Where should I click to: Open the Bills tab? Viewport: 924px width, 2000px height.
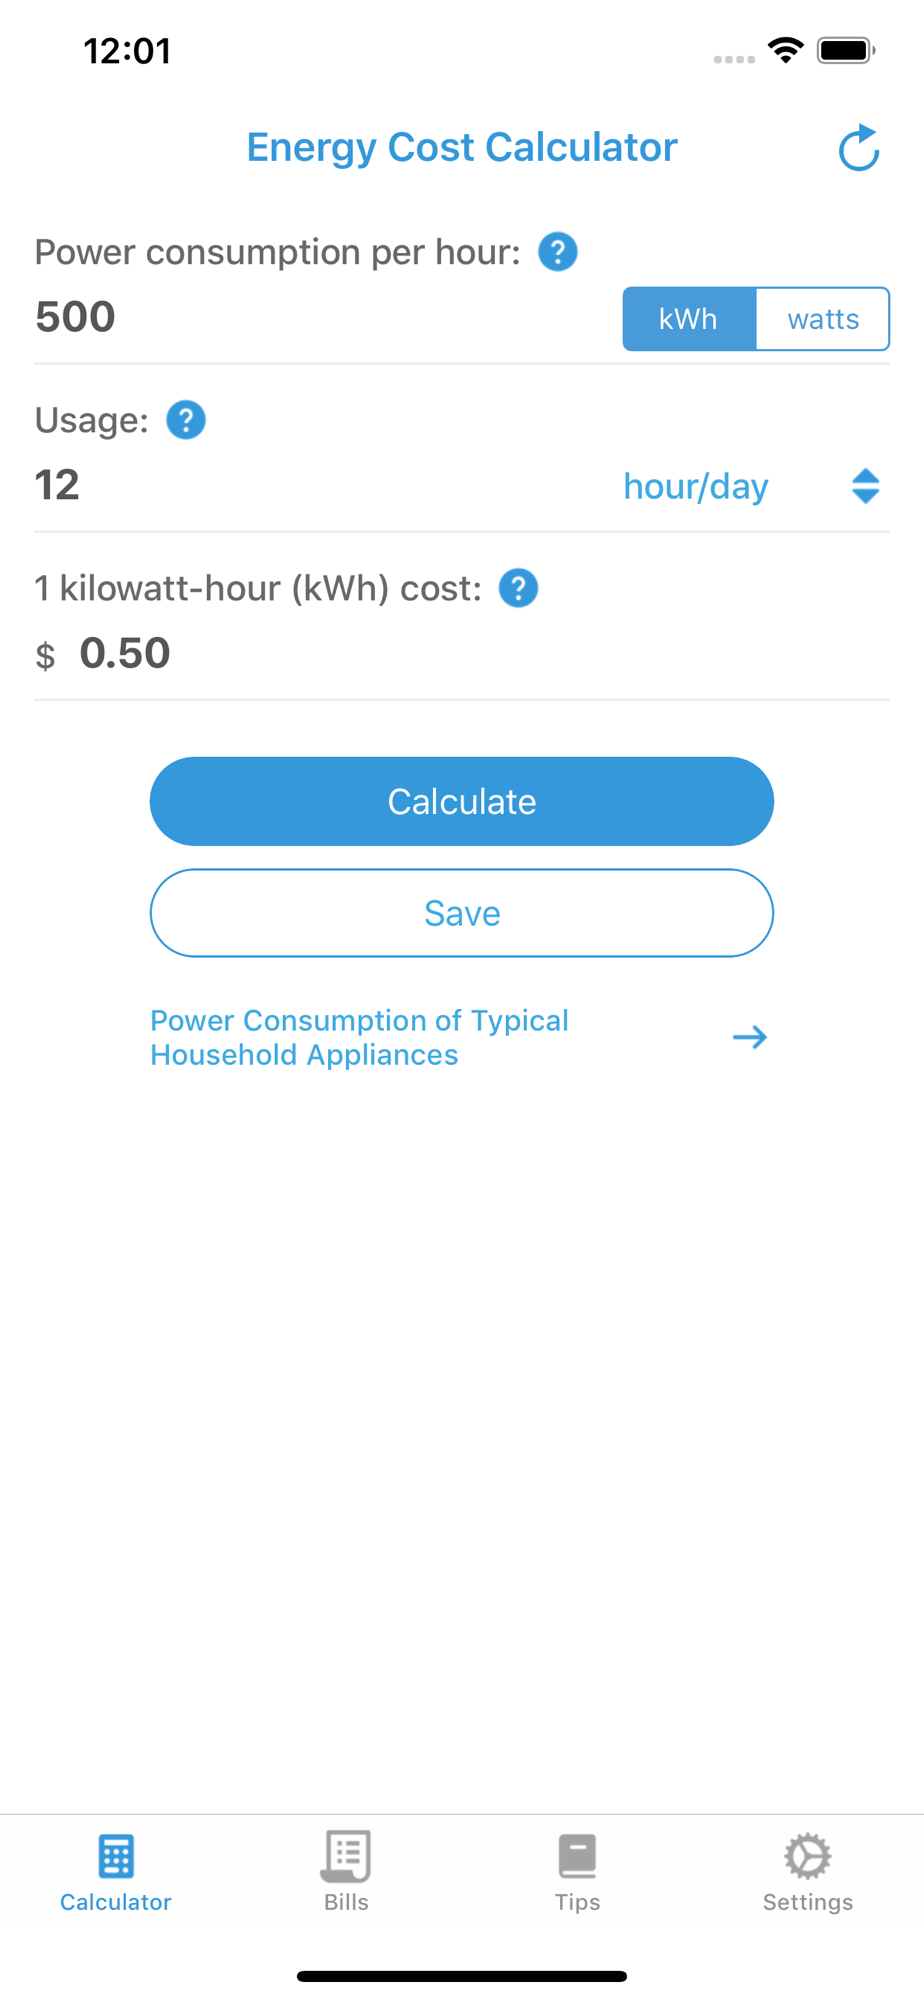[x=346, y=1872]
